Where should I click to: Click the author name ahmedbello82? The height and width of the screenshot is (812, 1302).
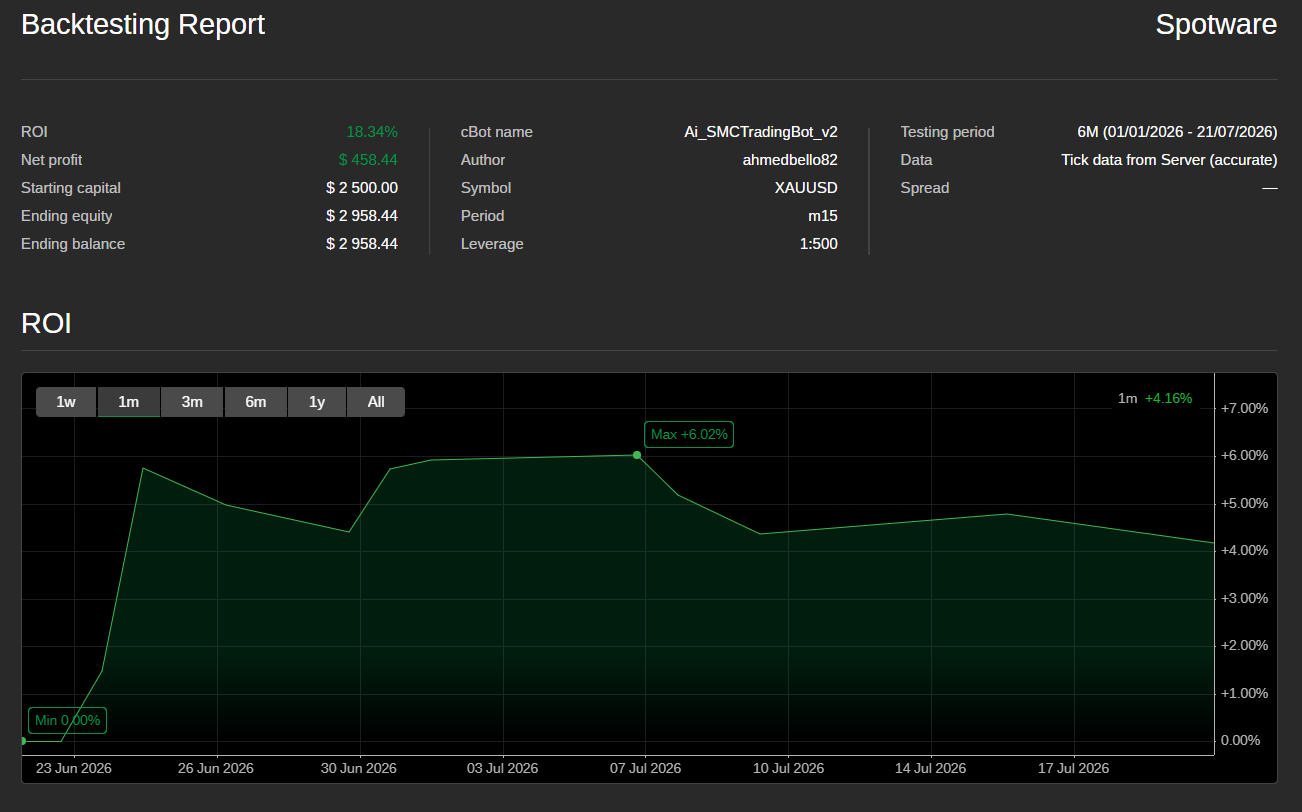coord(790,160)
